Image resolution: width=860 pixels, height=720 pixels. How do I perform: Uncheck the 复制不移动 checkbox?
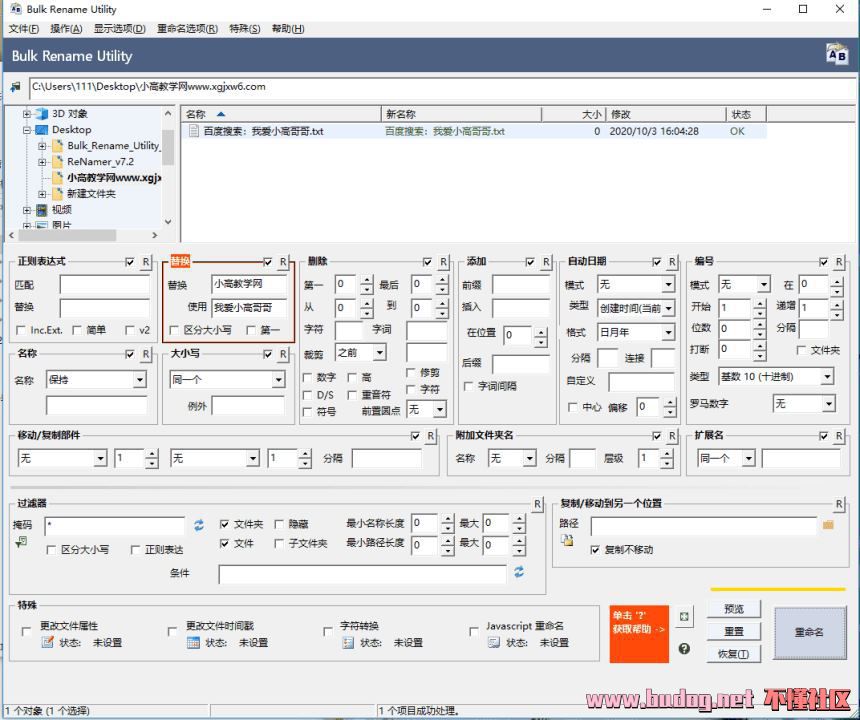pyautogui.click(x=595, y=549)
